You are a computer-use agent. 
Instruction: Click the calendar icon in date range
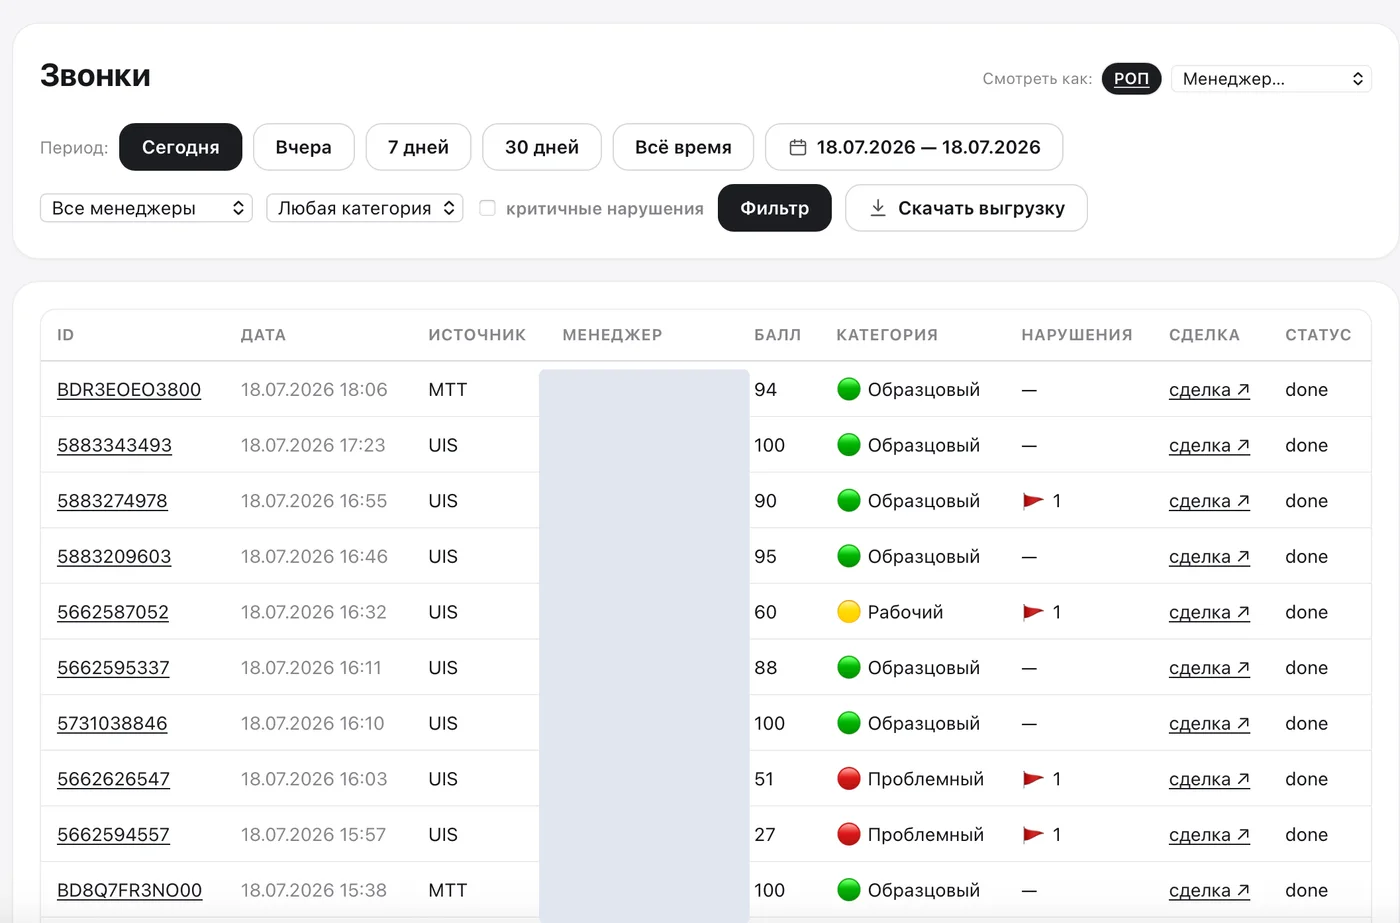click(x=798, y=148)
